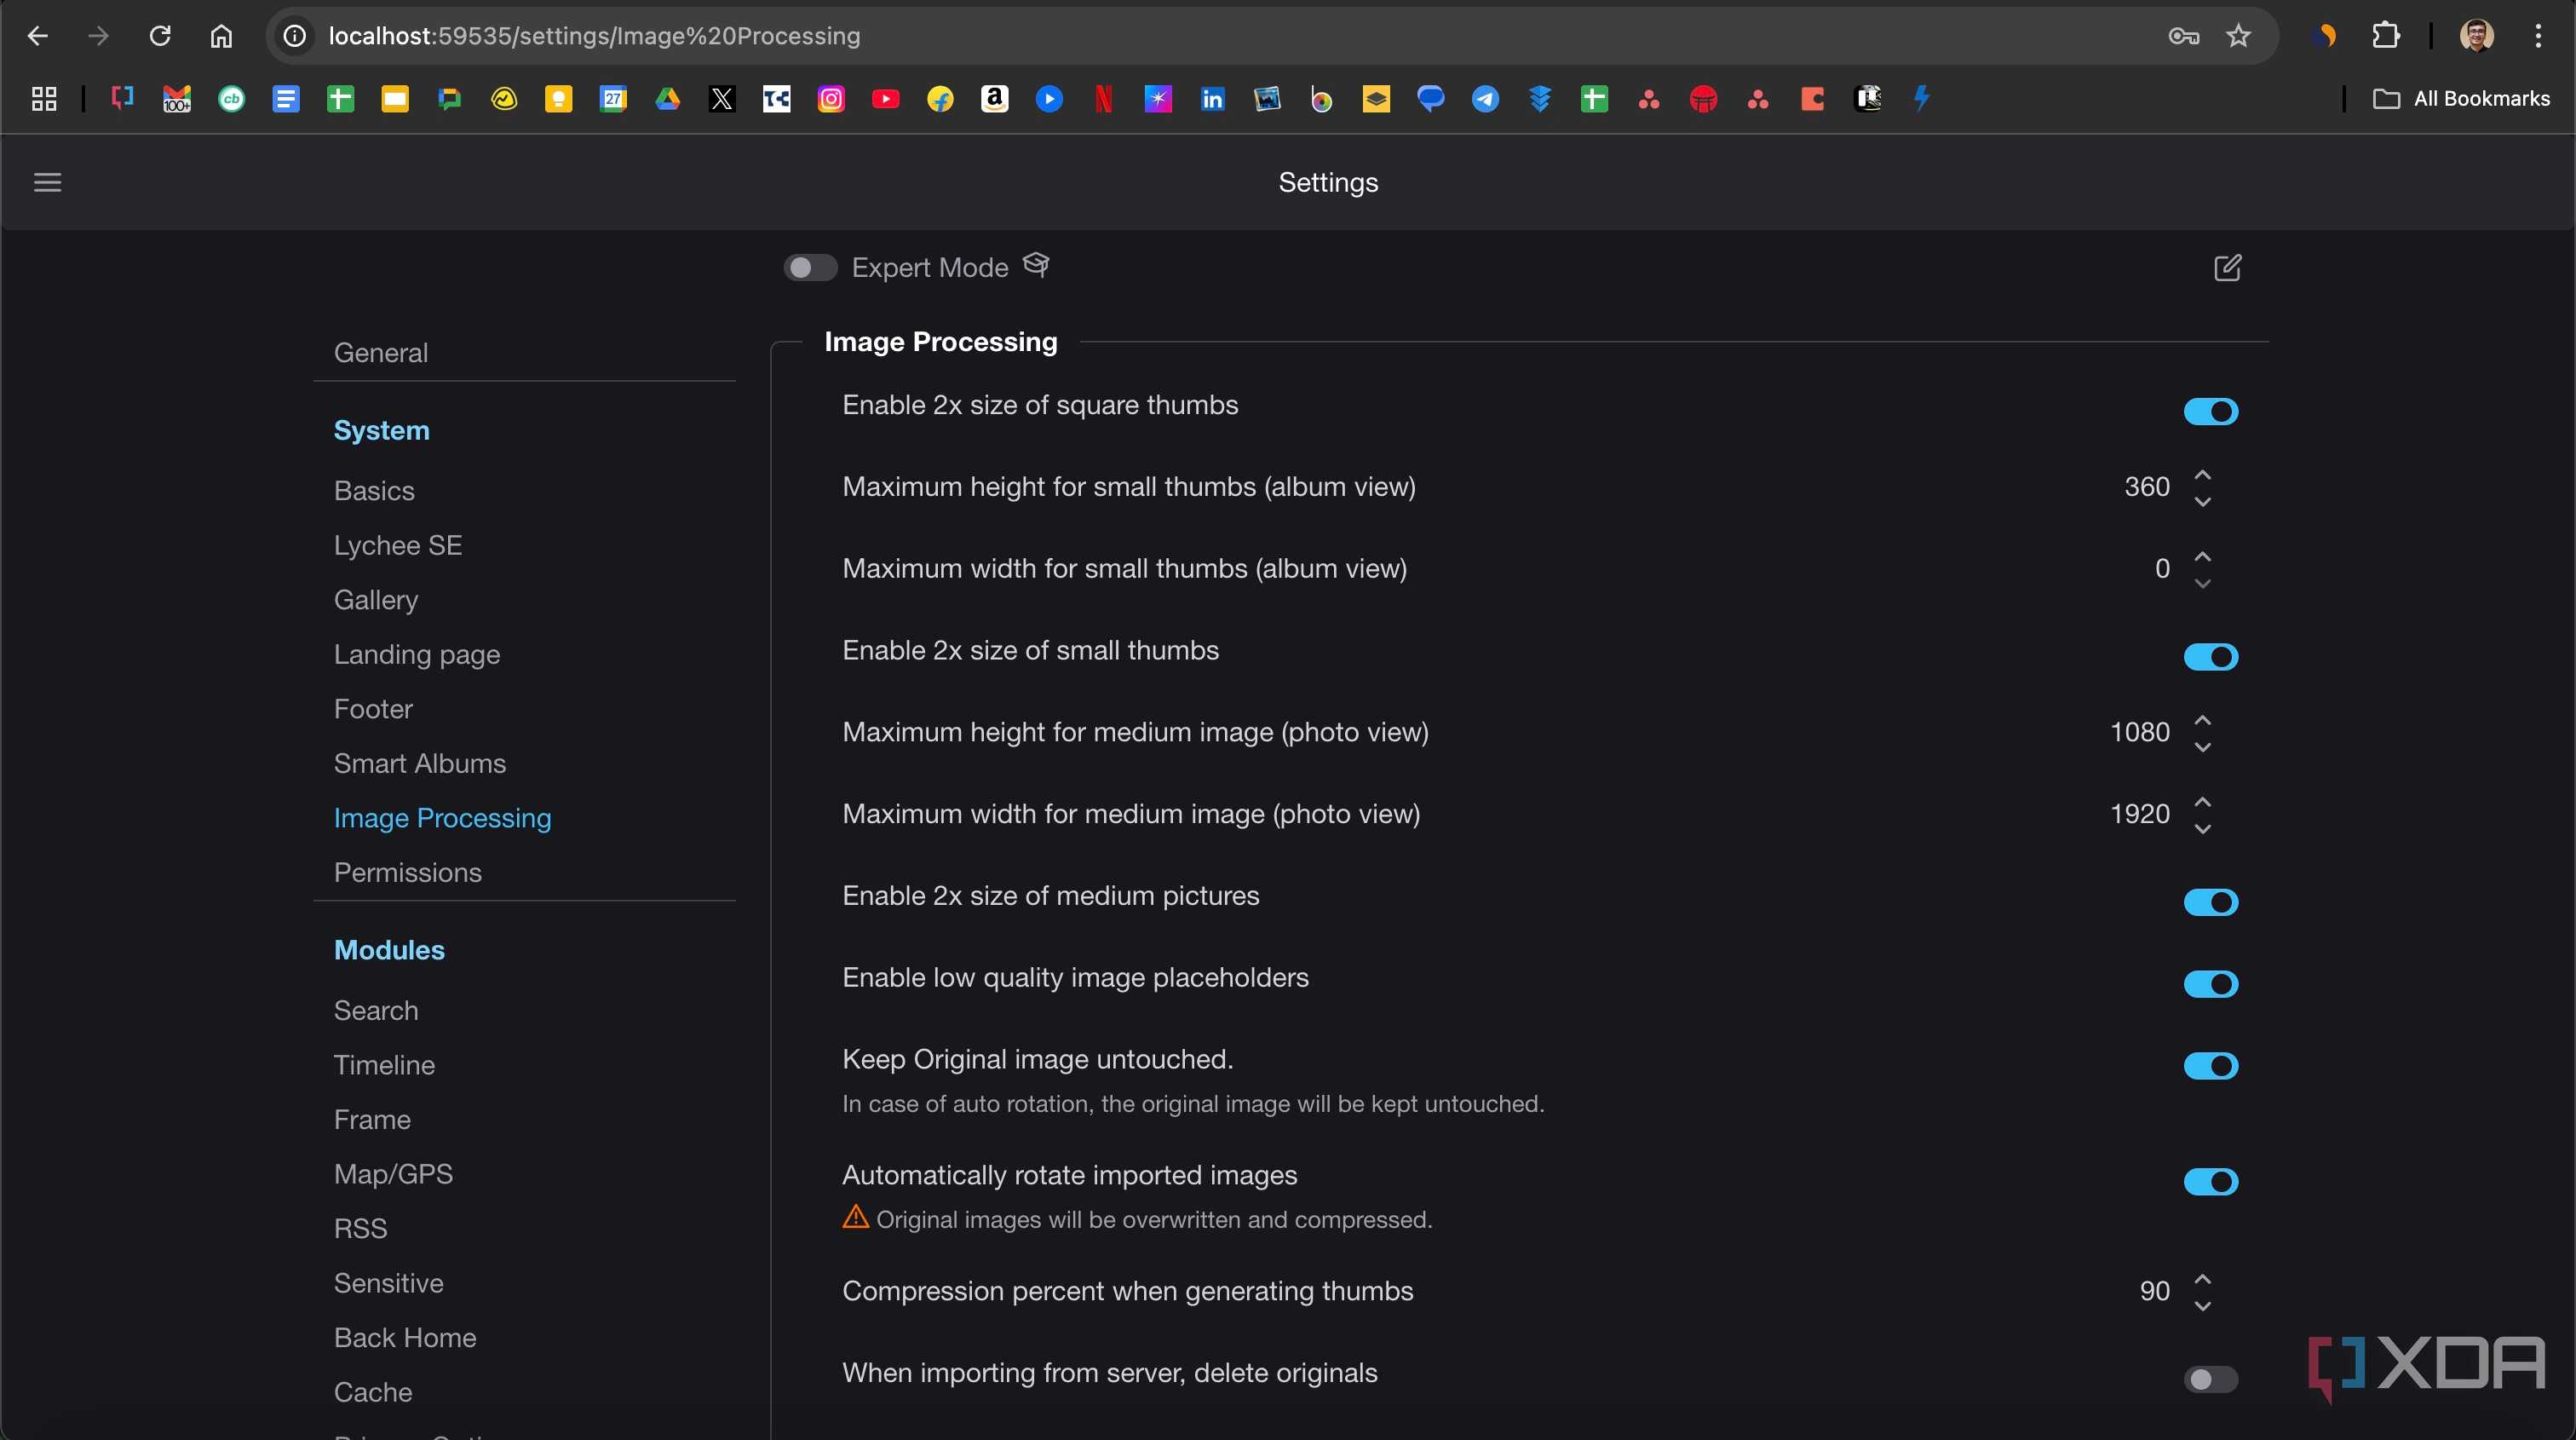This screenshot has width=2576, height=1440.
Task: Decrease maximum width for small thumbs
Action: [x=2202, y=583]
